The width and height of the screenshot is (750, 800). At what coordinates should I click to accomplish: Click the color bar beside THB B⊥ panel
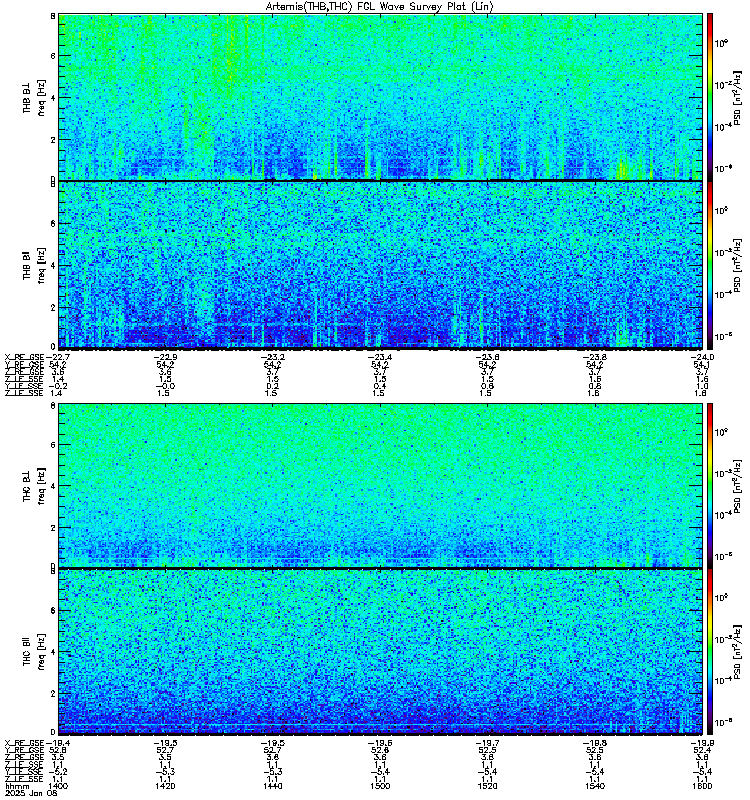(710, 97)
